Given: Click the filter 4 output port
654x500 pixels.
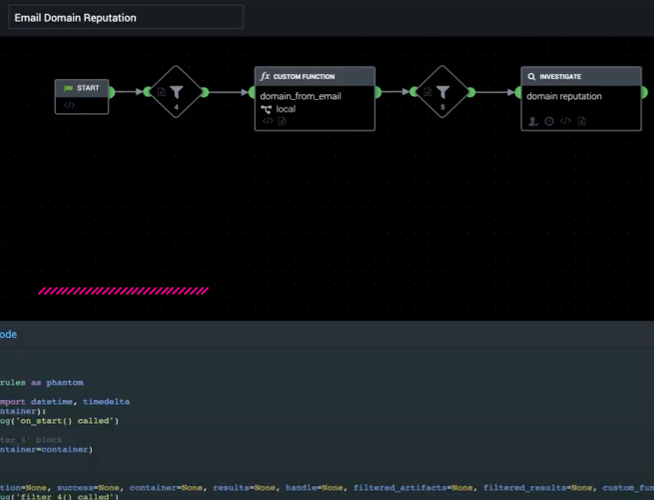Looking at the screenshot, I should click(205, 92).
